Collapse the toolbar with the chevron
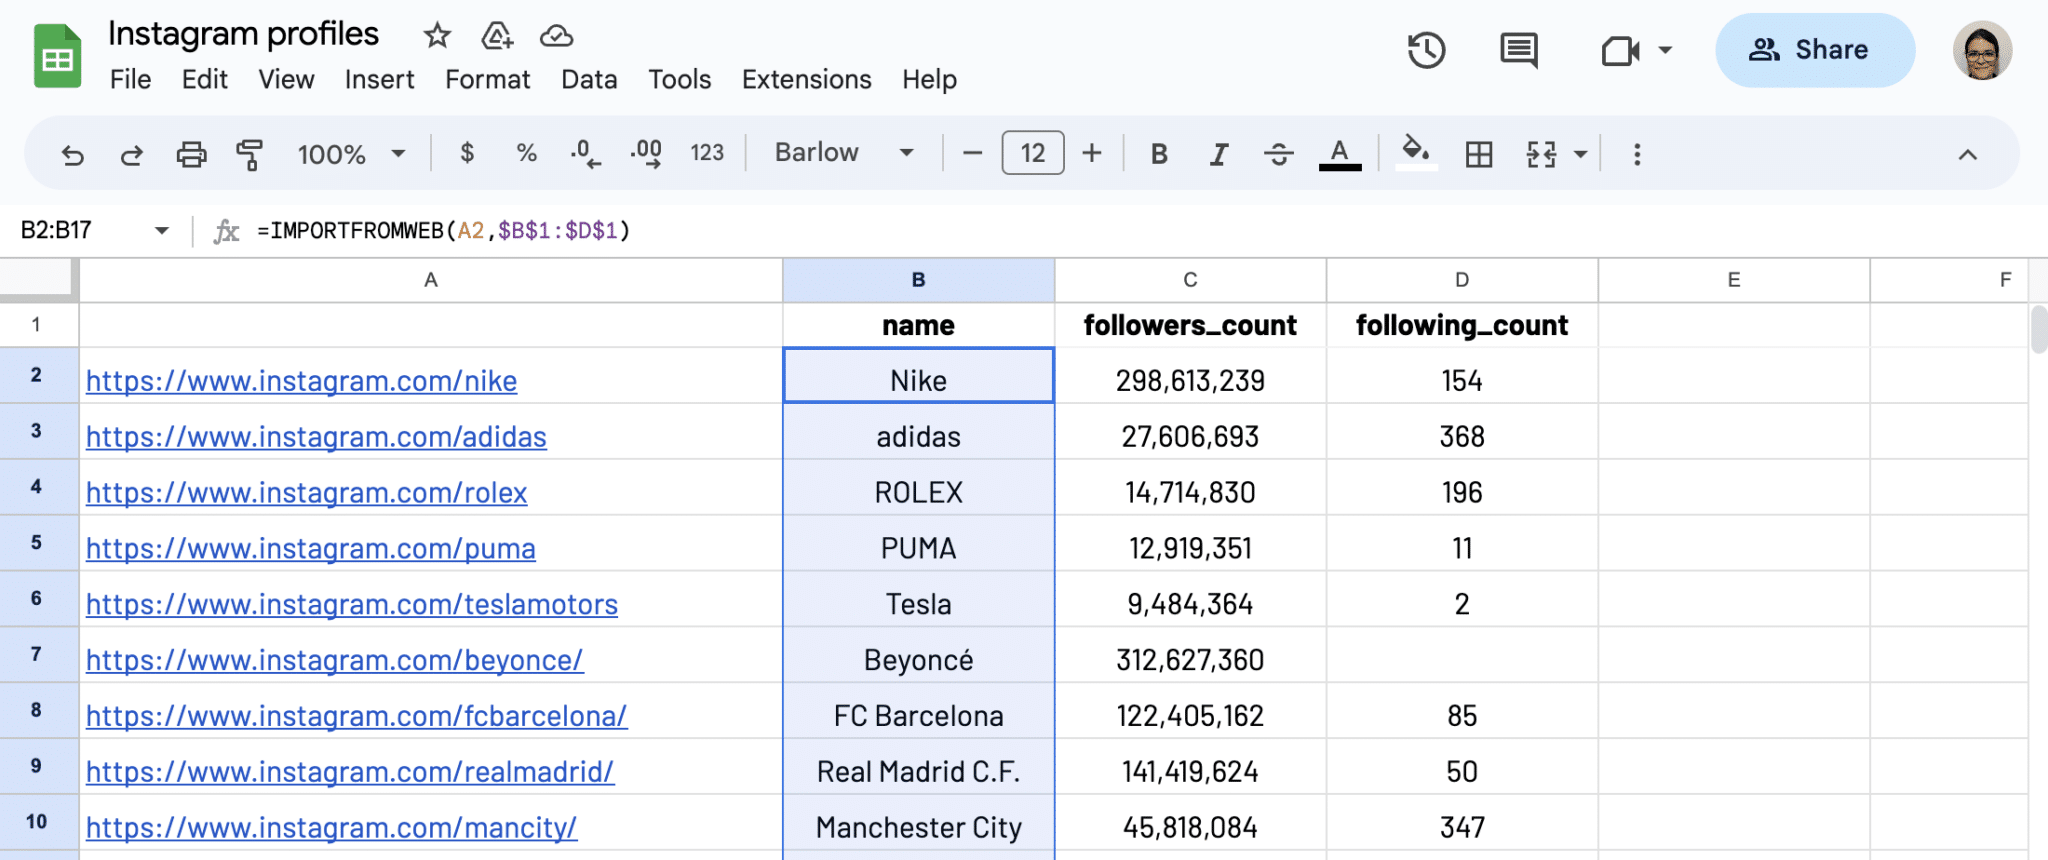 1967,154
